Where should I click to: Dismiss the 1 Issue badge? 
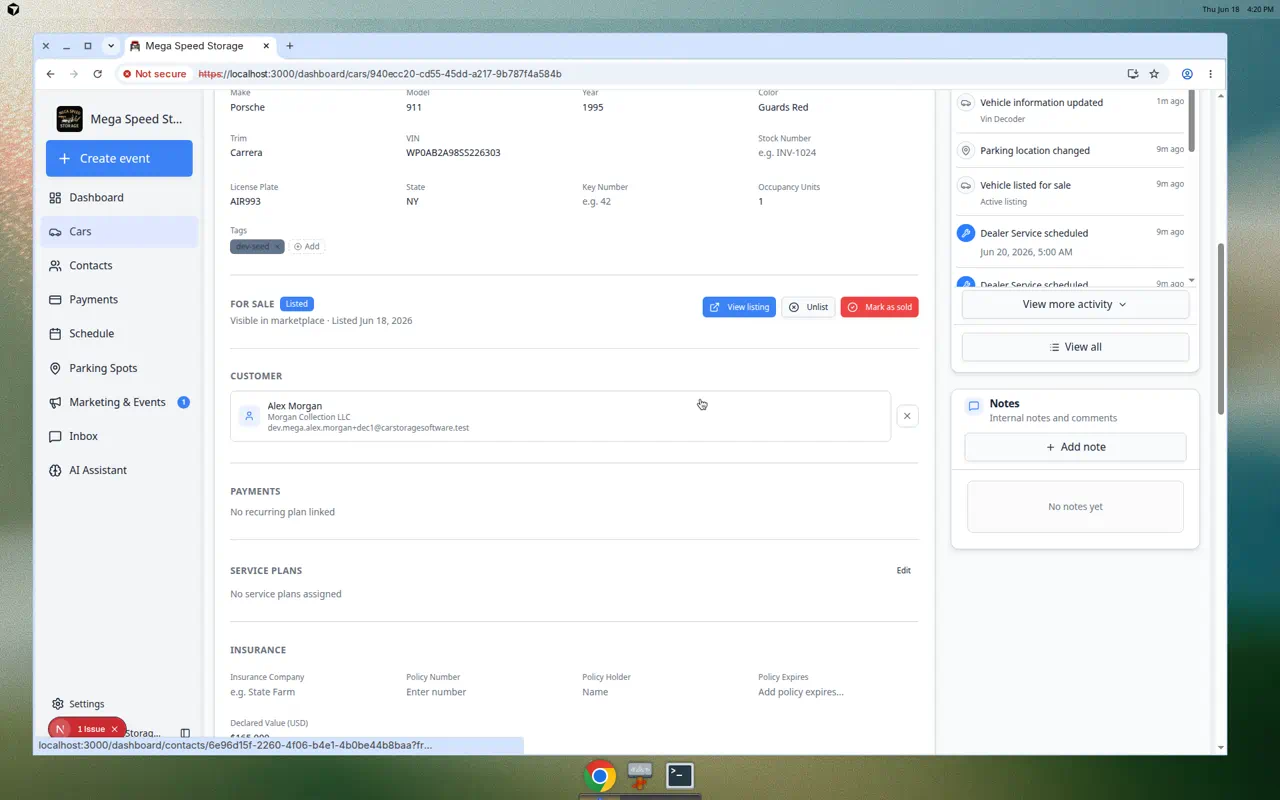(114, 729)
